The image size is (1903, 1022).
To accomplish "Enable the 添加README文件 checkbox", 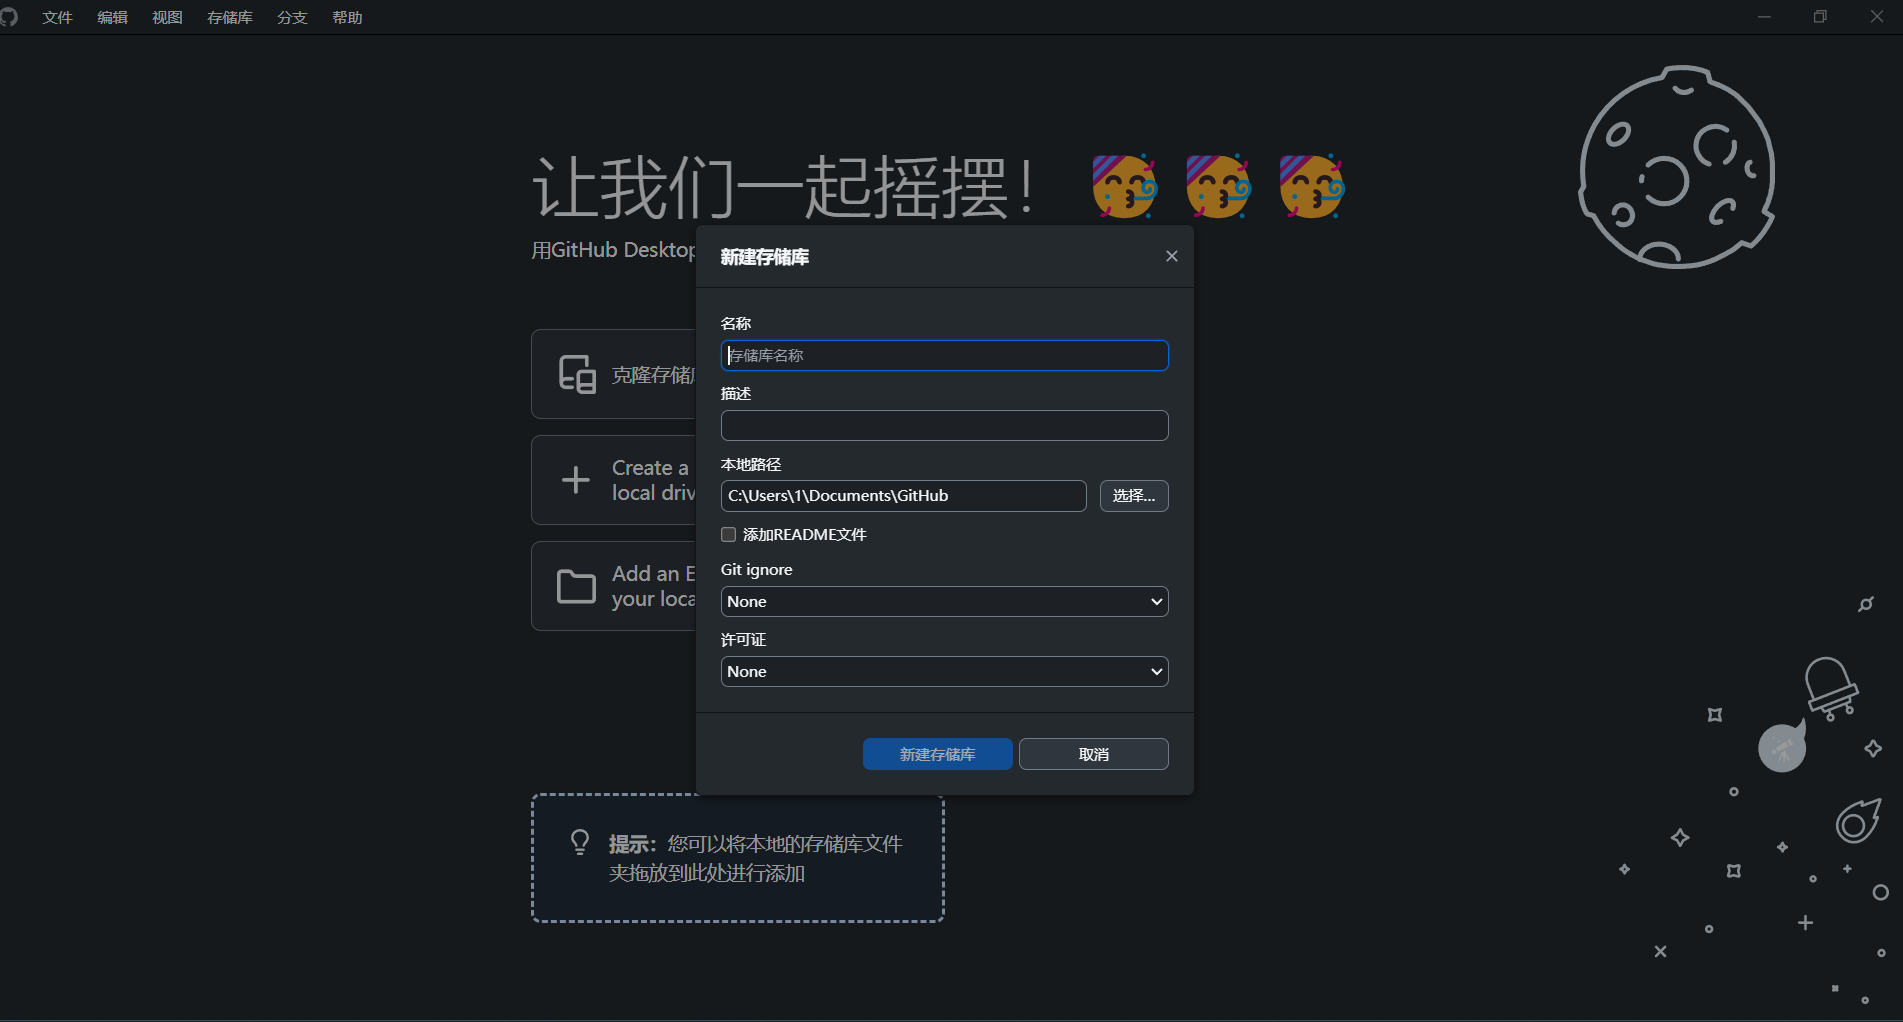I will point(729,535).
